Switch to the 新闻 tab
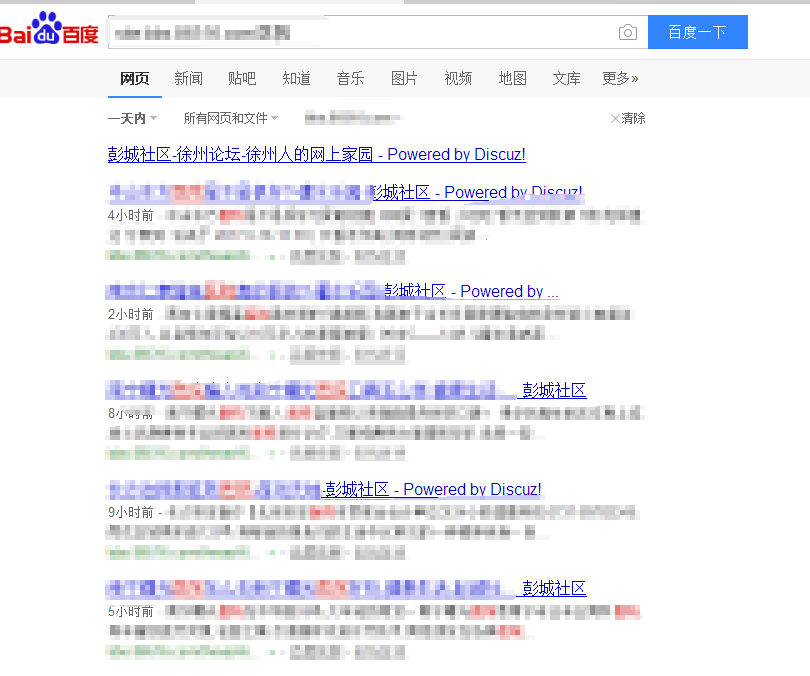 [188, 78]
